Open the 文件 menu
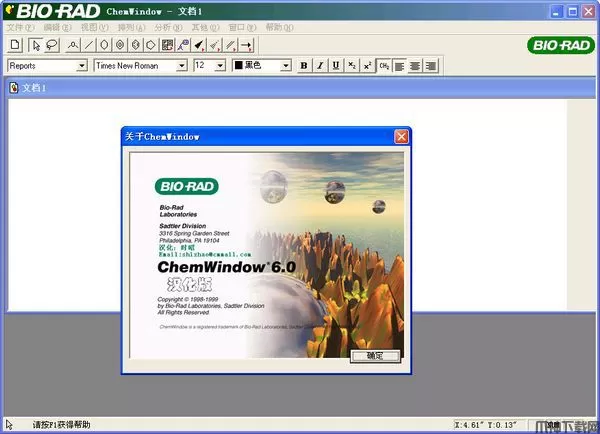600x434 pixels. pyautogui.click(x=20, y=27)
